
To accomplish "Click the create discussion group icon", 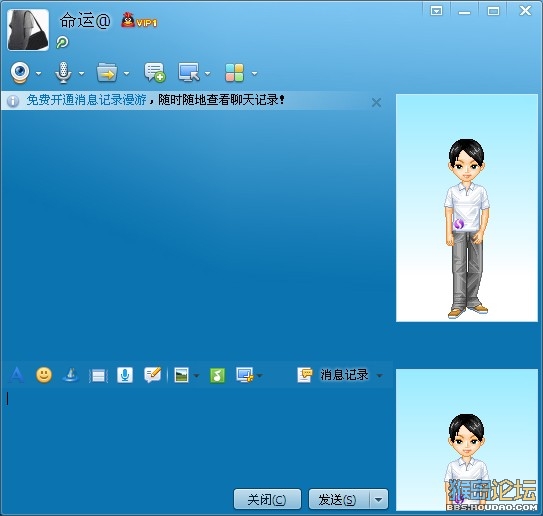I will (x=154, y=72).
